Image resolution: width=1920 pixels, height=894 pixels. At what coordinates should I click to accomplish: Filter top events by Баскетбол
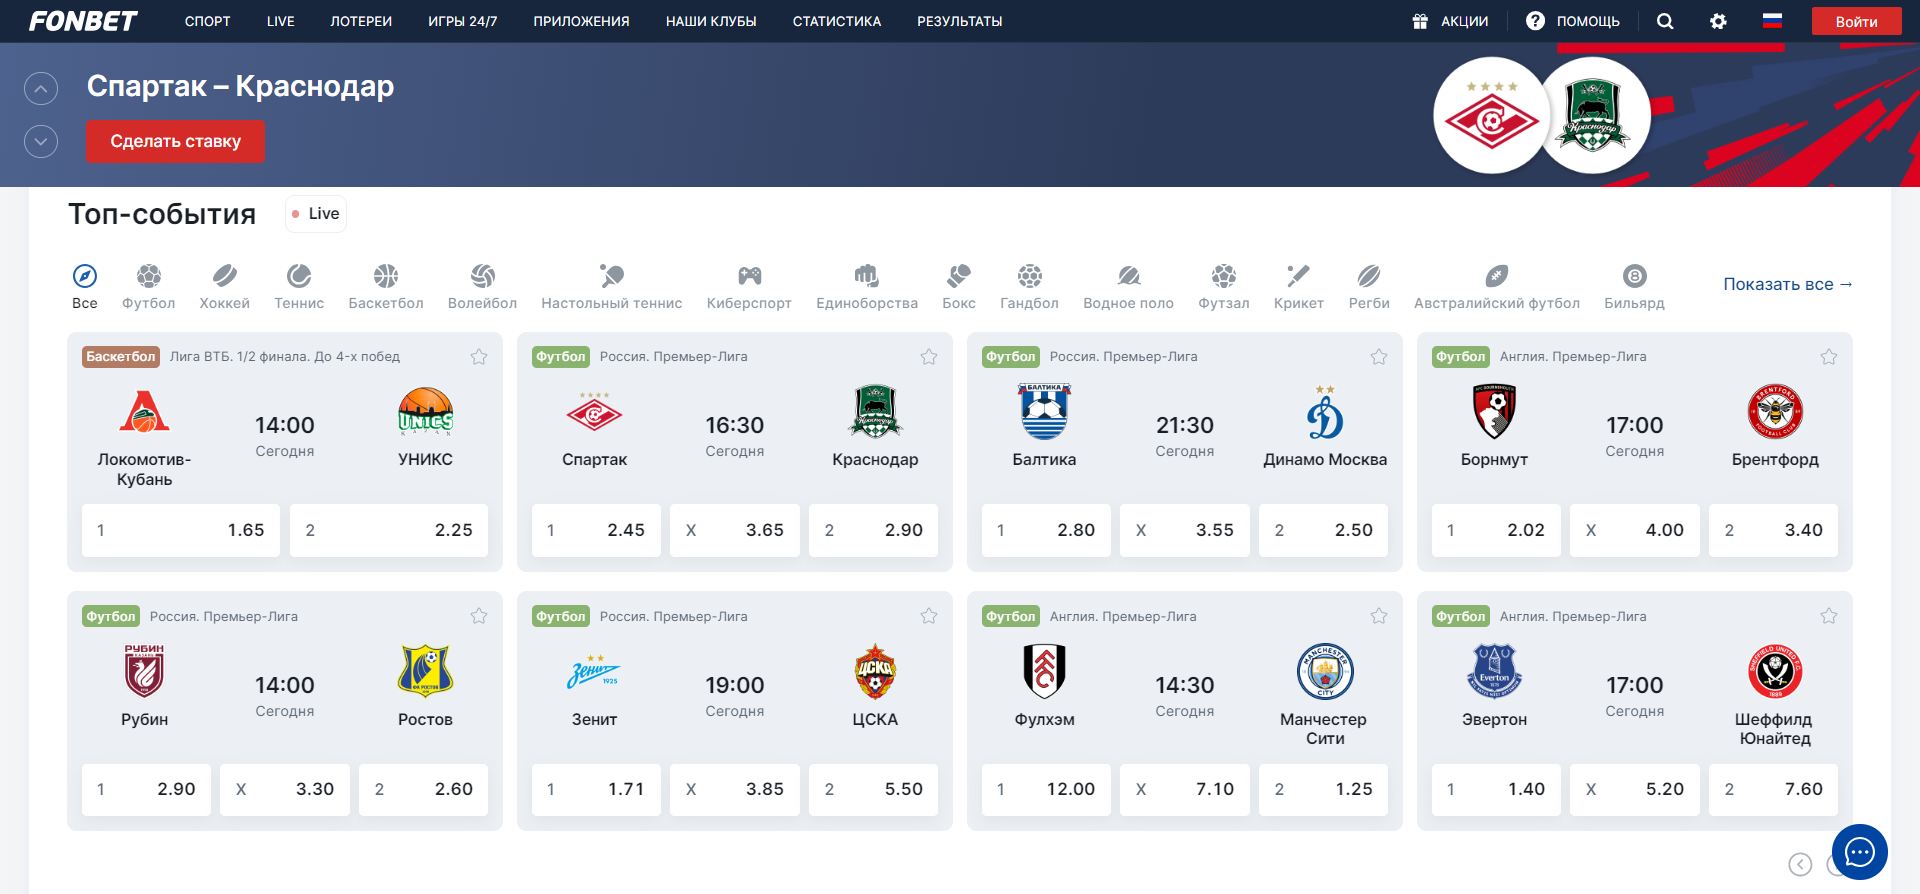point(386,287)
